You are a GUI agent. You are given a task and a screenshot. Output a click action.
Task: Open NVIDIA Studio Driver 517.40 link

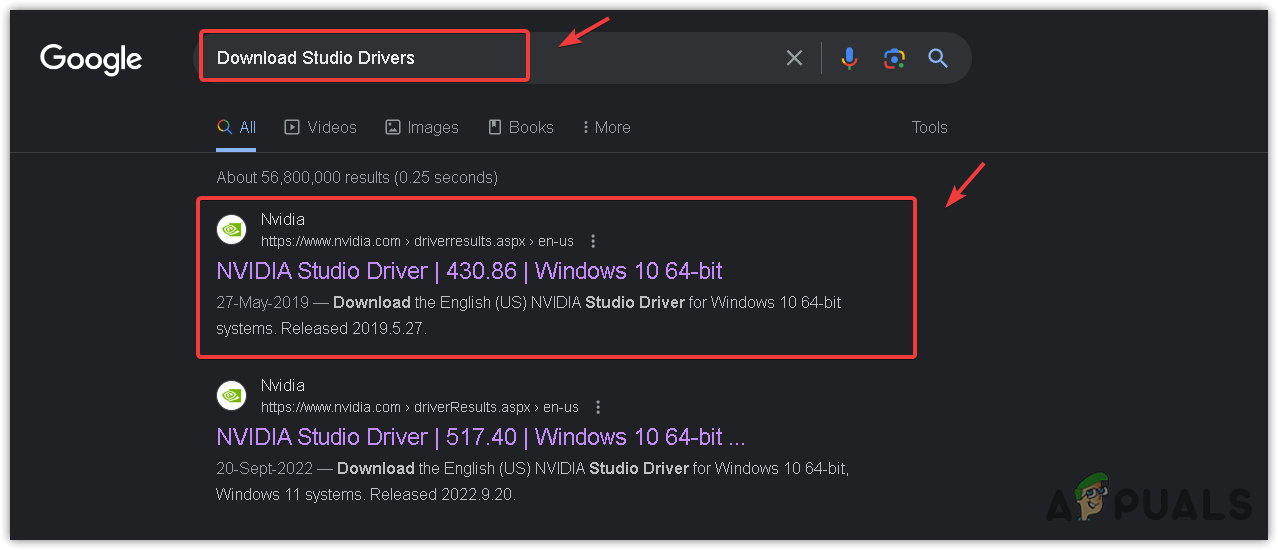click(x=481, y=437)
